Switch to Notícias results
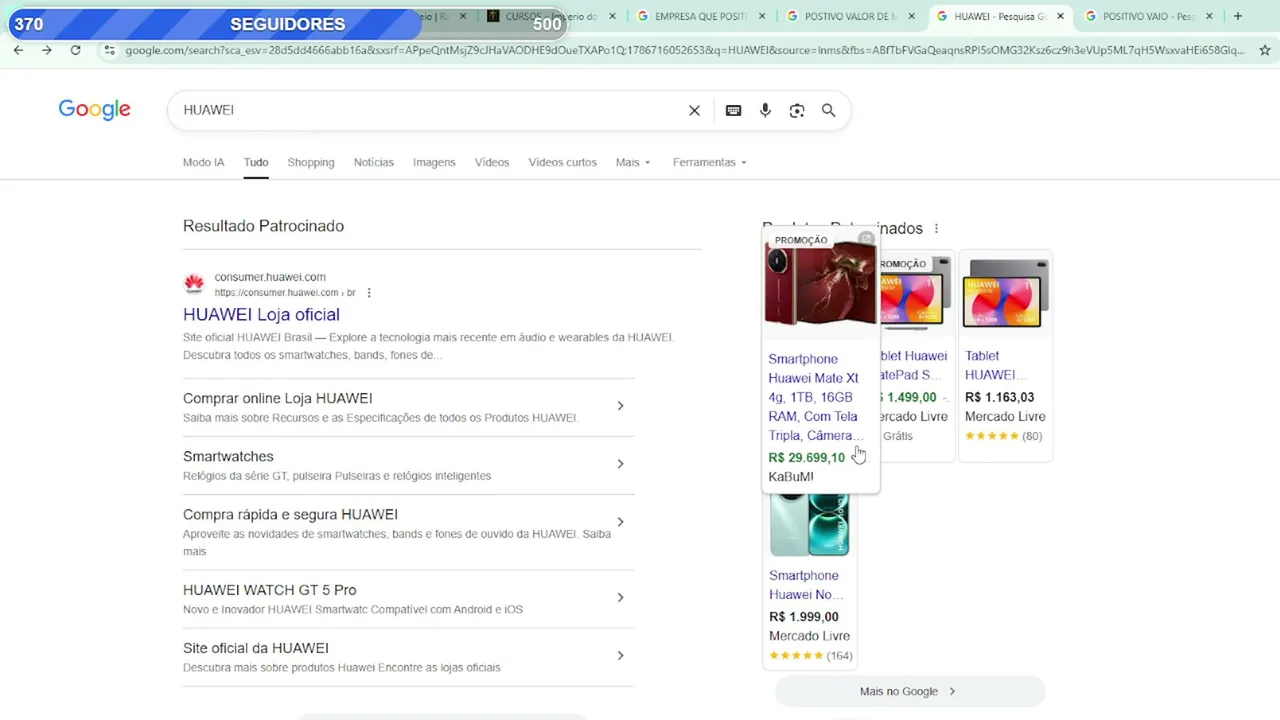The width and height of the screenshot is (1280, 720). [x=374, y=162]
